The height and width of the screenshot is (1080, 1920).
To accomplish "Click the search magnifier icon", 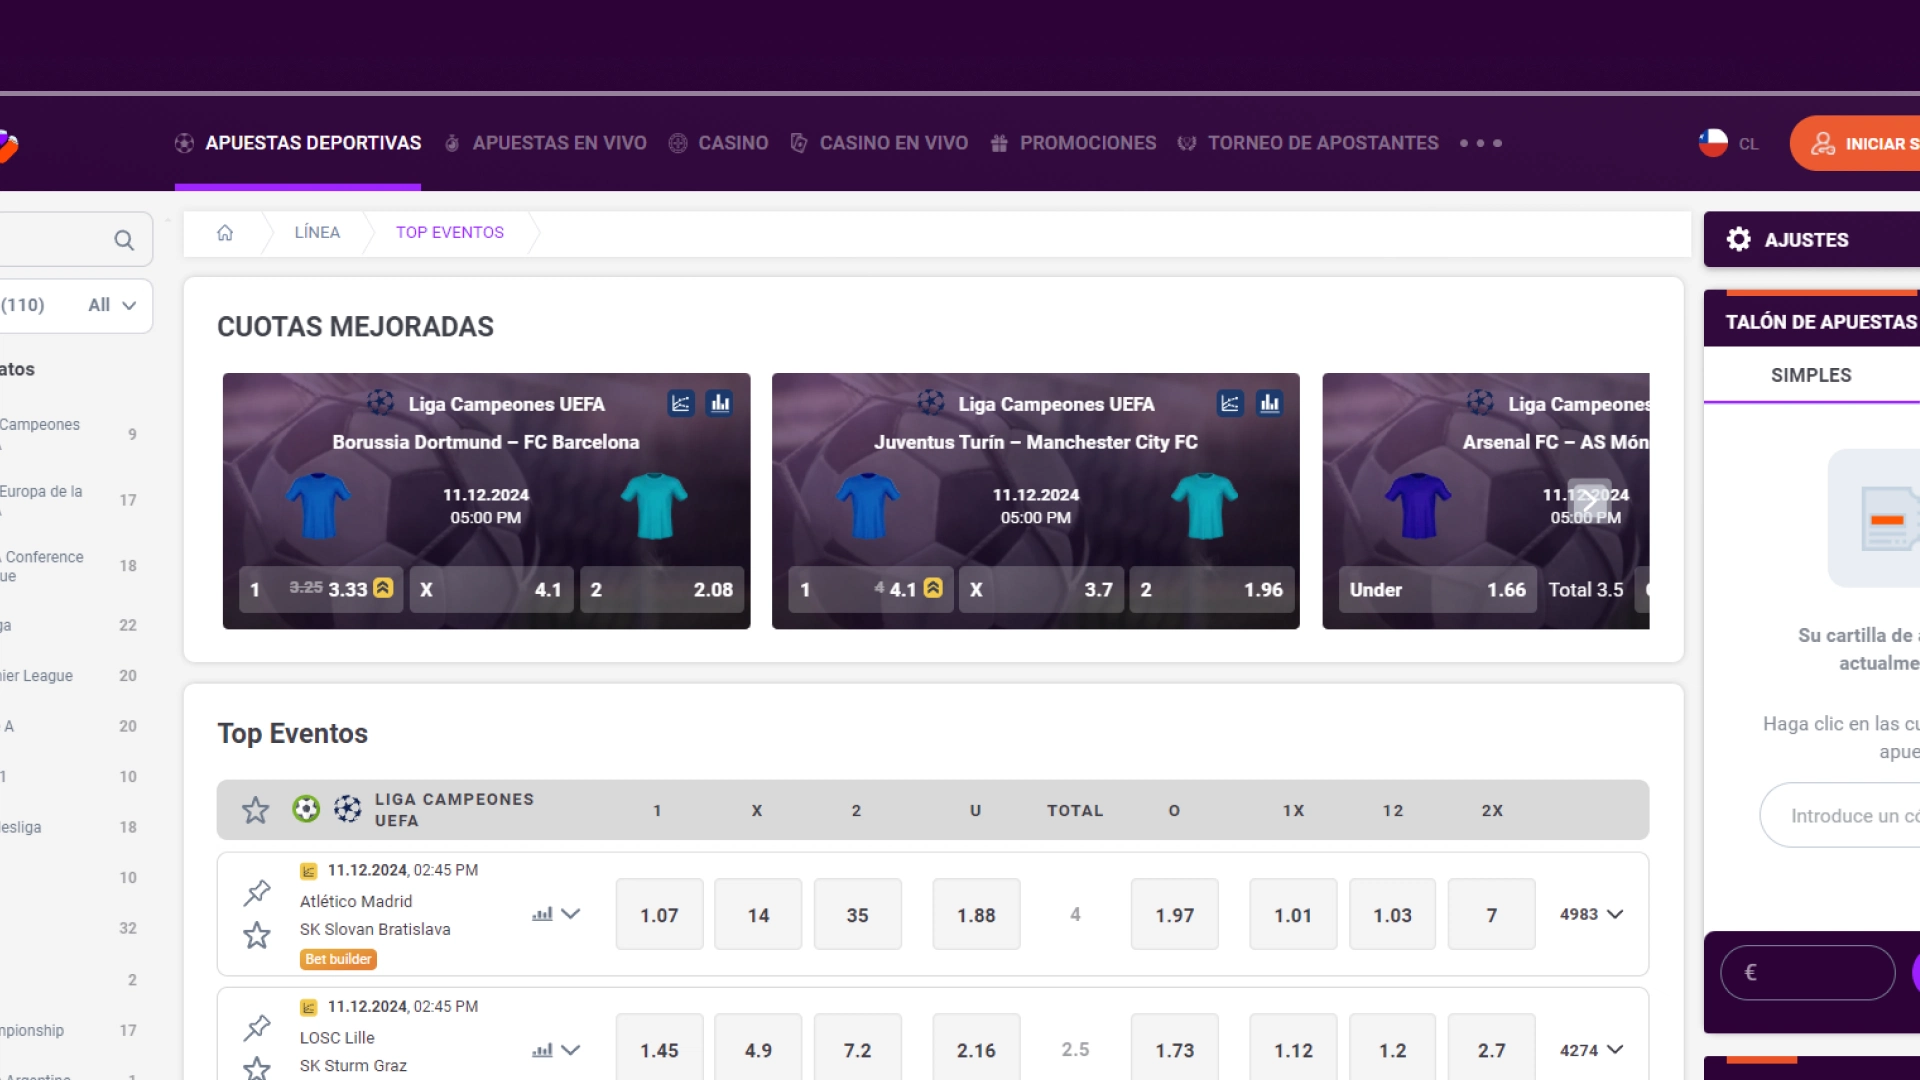I will click(x=124, y=240).
